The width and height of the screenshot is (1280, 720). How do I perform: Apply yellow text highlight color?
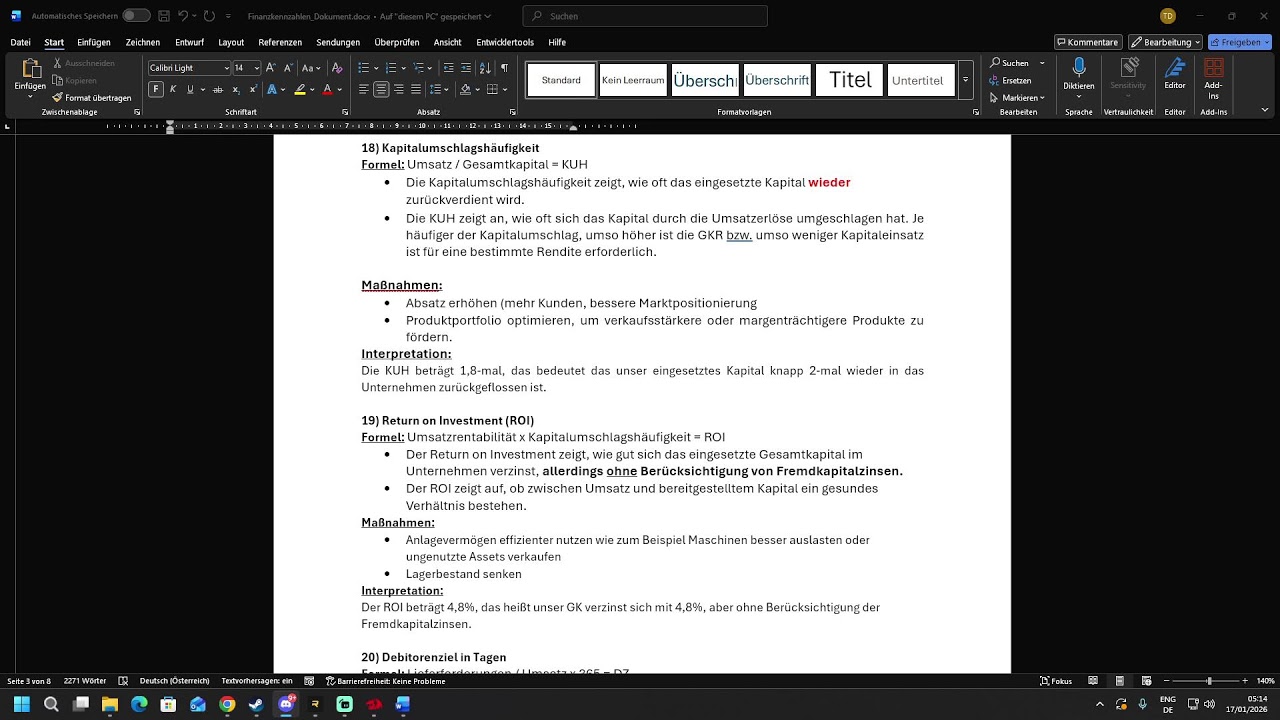tap(299, 90)
